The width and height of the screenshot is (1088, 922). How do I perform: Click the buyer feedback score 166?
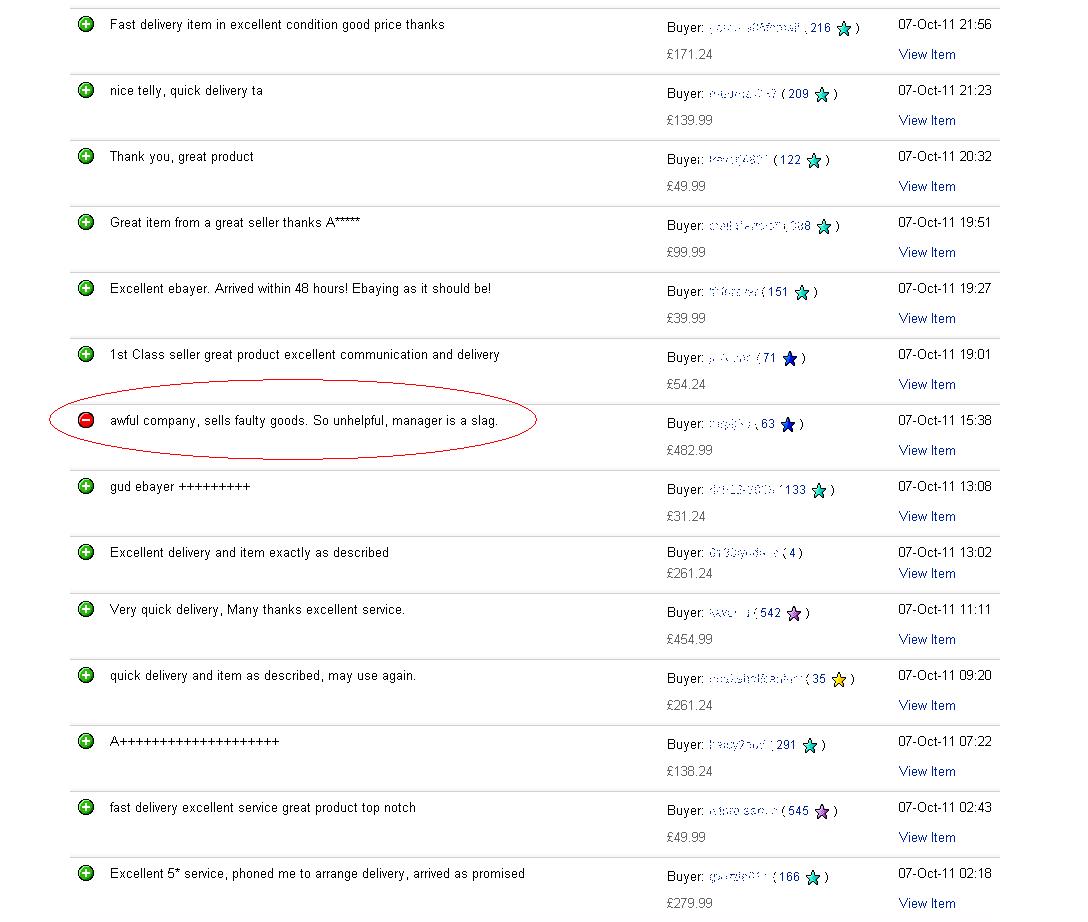789,877
